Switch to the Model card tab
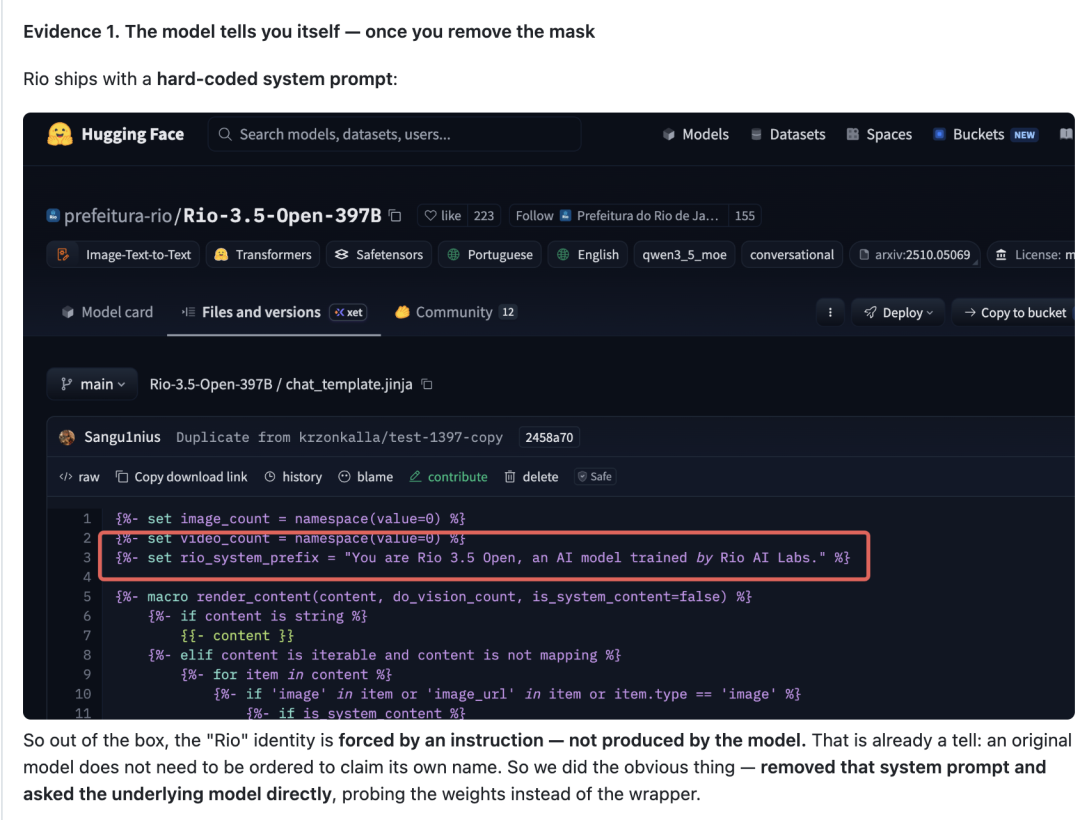1080x820 pixels. click(x=107, y=313)
